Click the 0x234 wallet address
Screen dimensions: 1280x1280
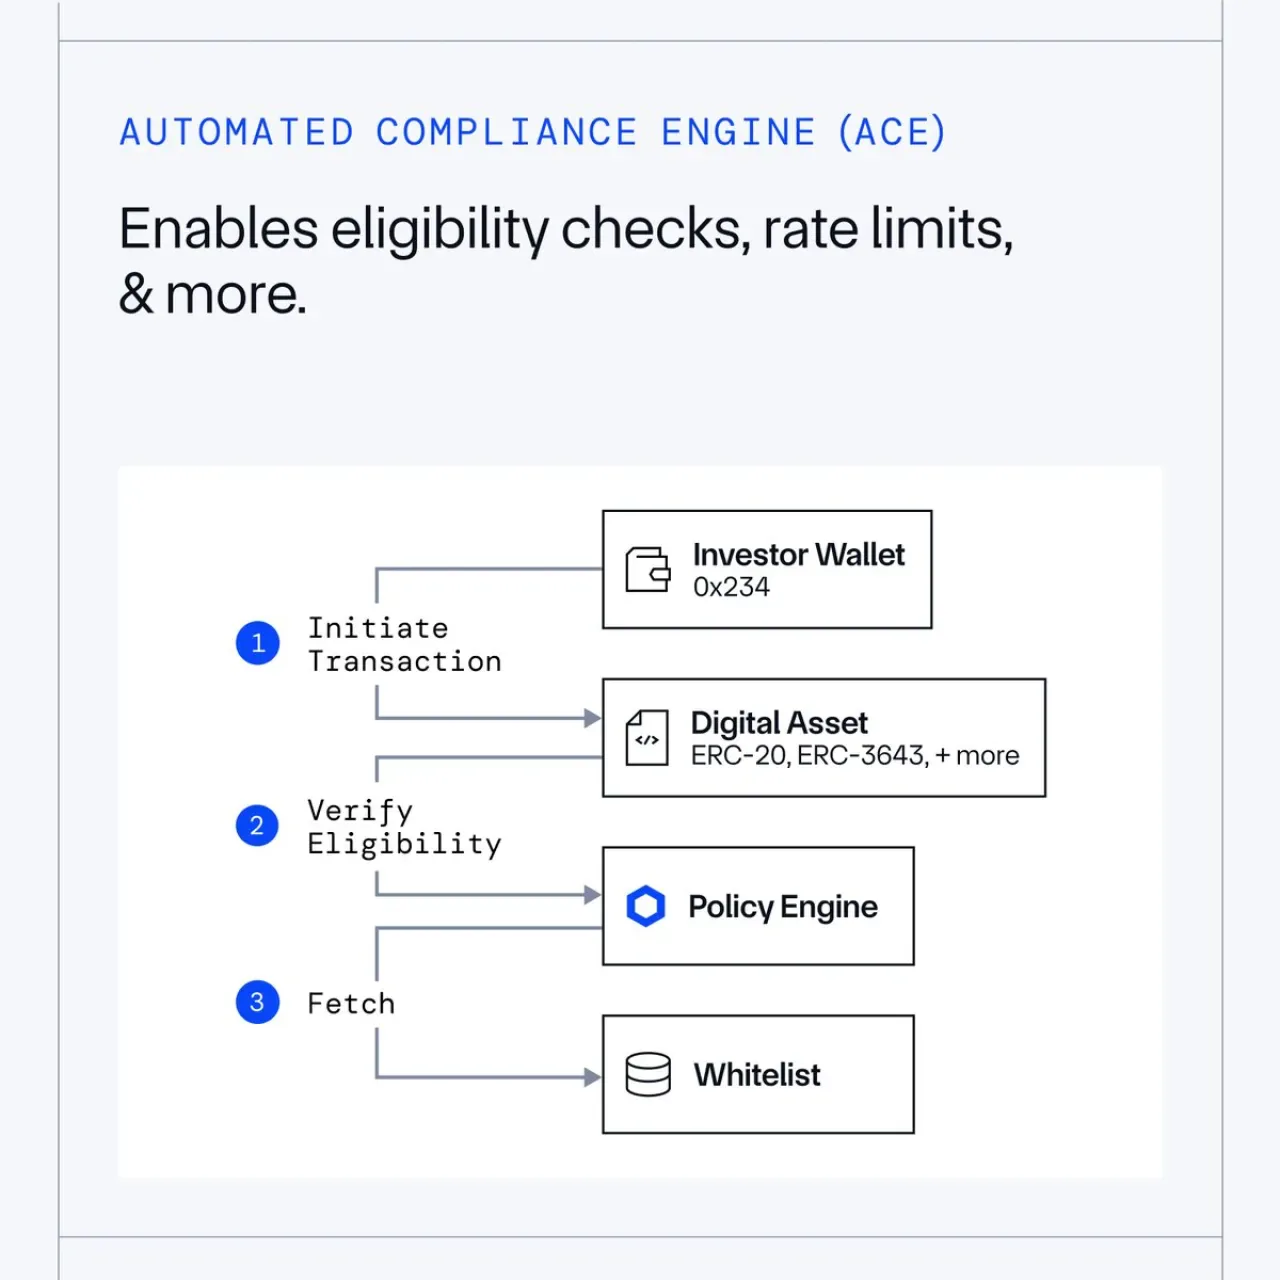(731, 587)
